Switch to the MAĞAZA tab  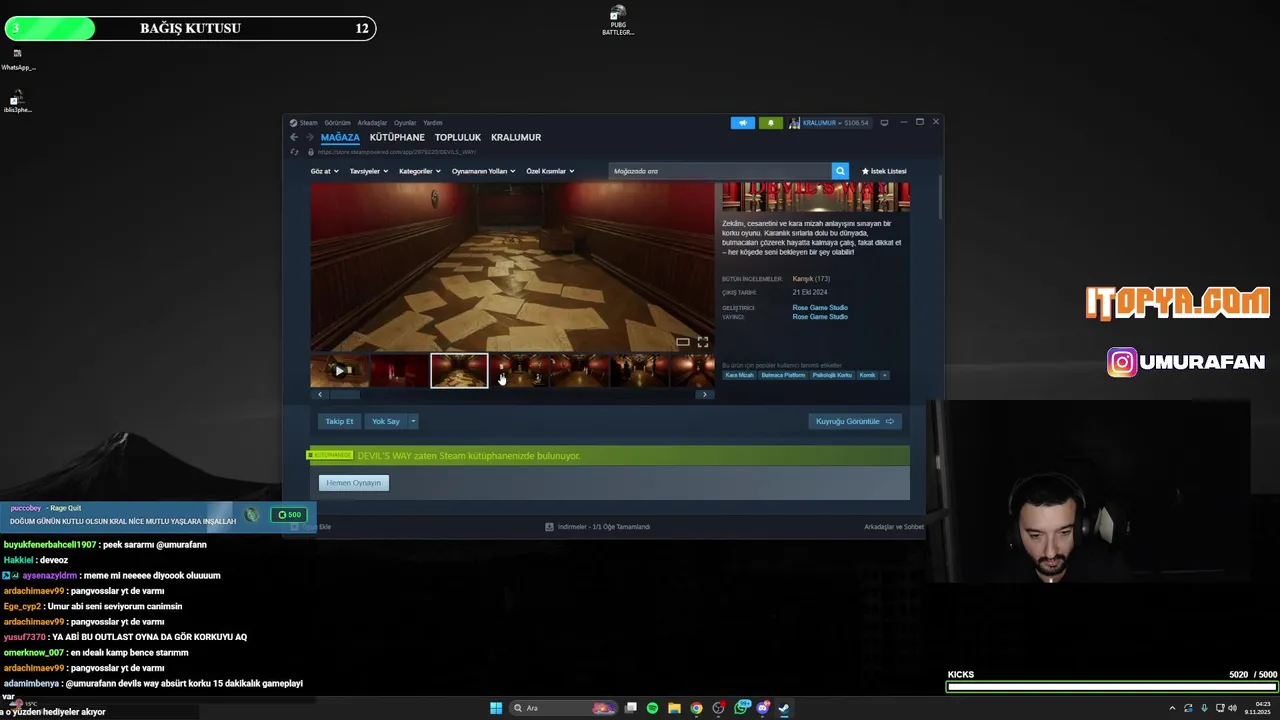click(340, 138)
